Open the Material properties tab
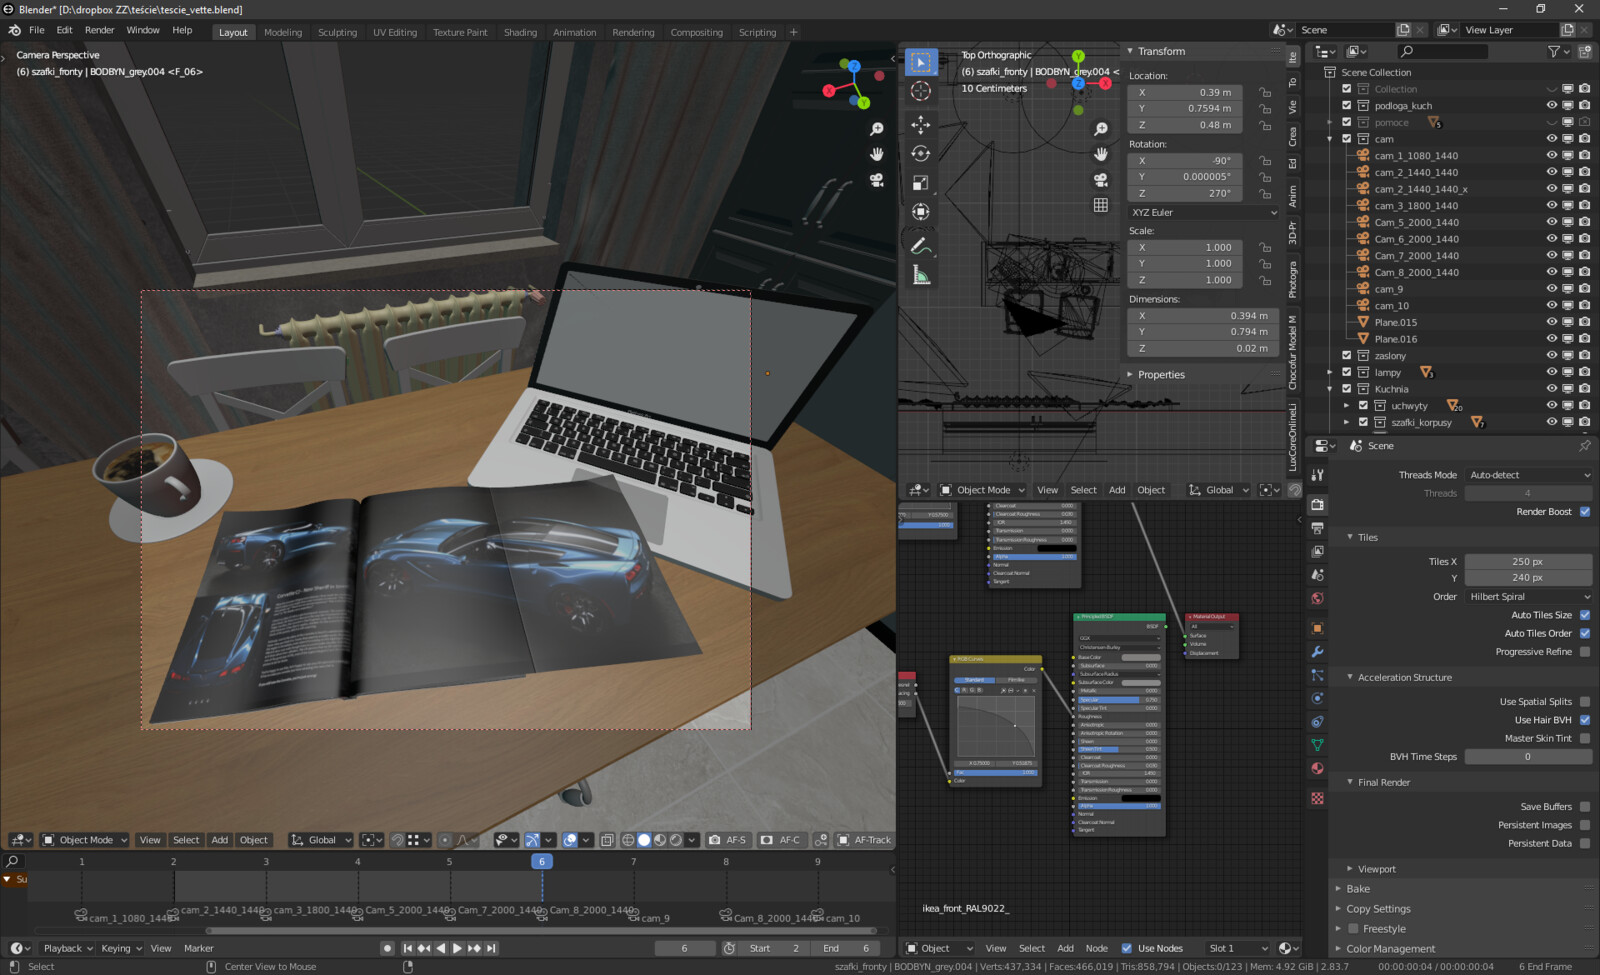The image size is (1600, 975). pos(1317,768)
